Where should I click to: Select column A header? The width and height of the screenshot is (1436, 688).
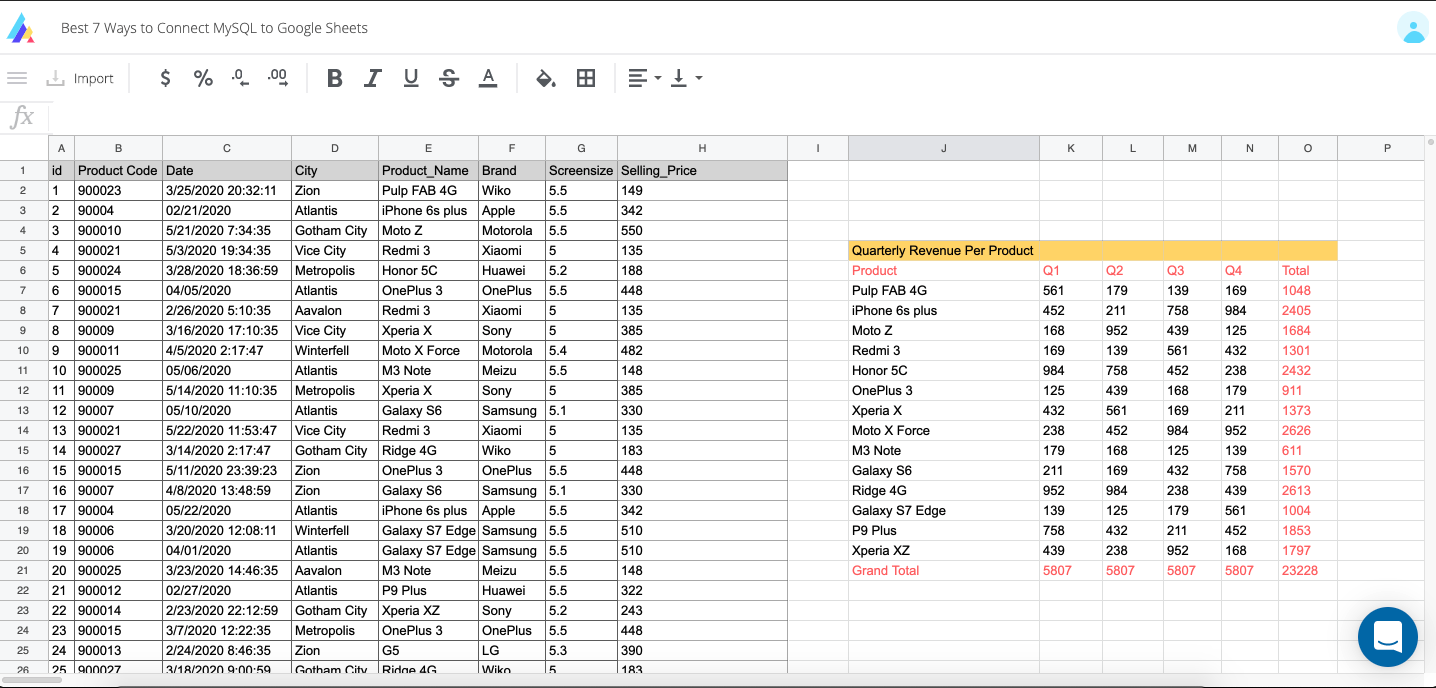tap(61, 148)
